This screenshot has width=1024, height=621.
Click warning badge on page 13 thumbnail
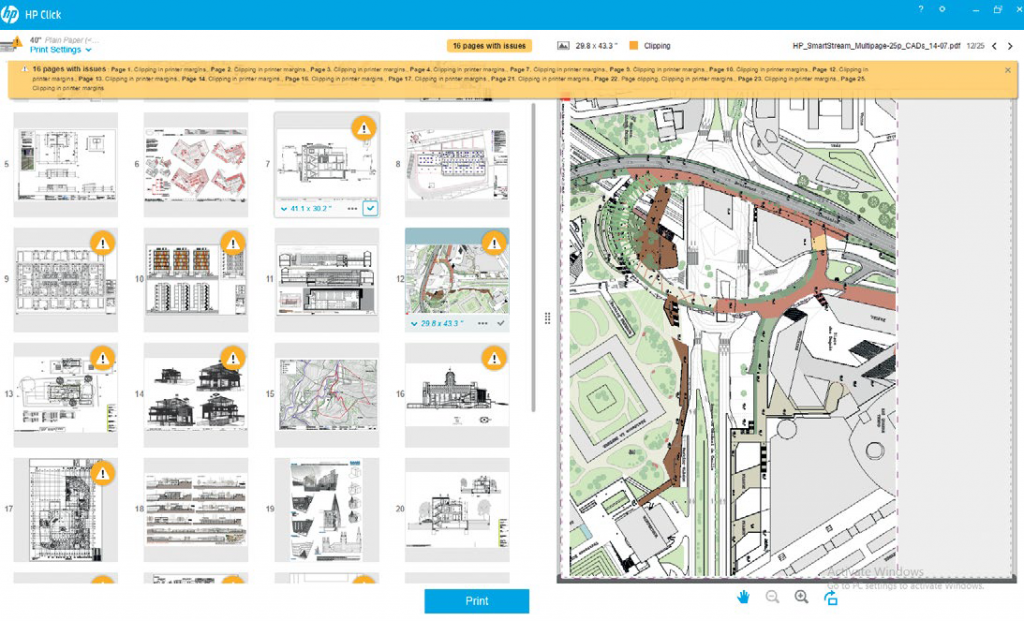click(x=103, y=358)
